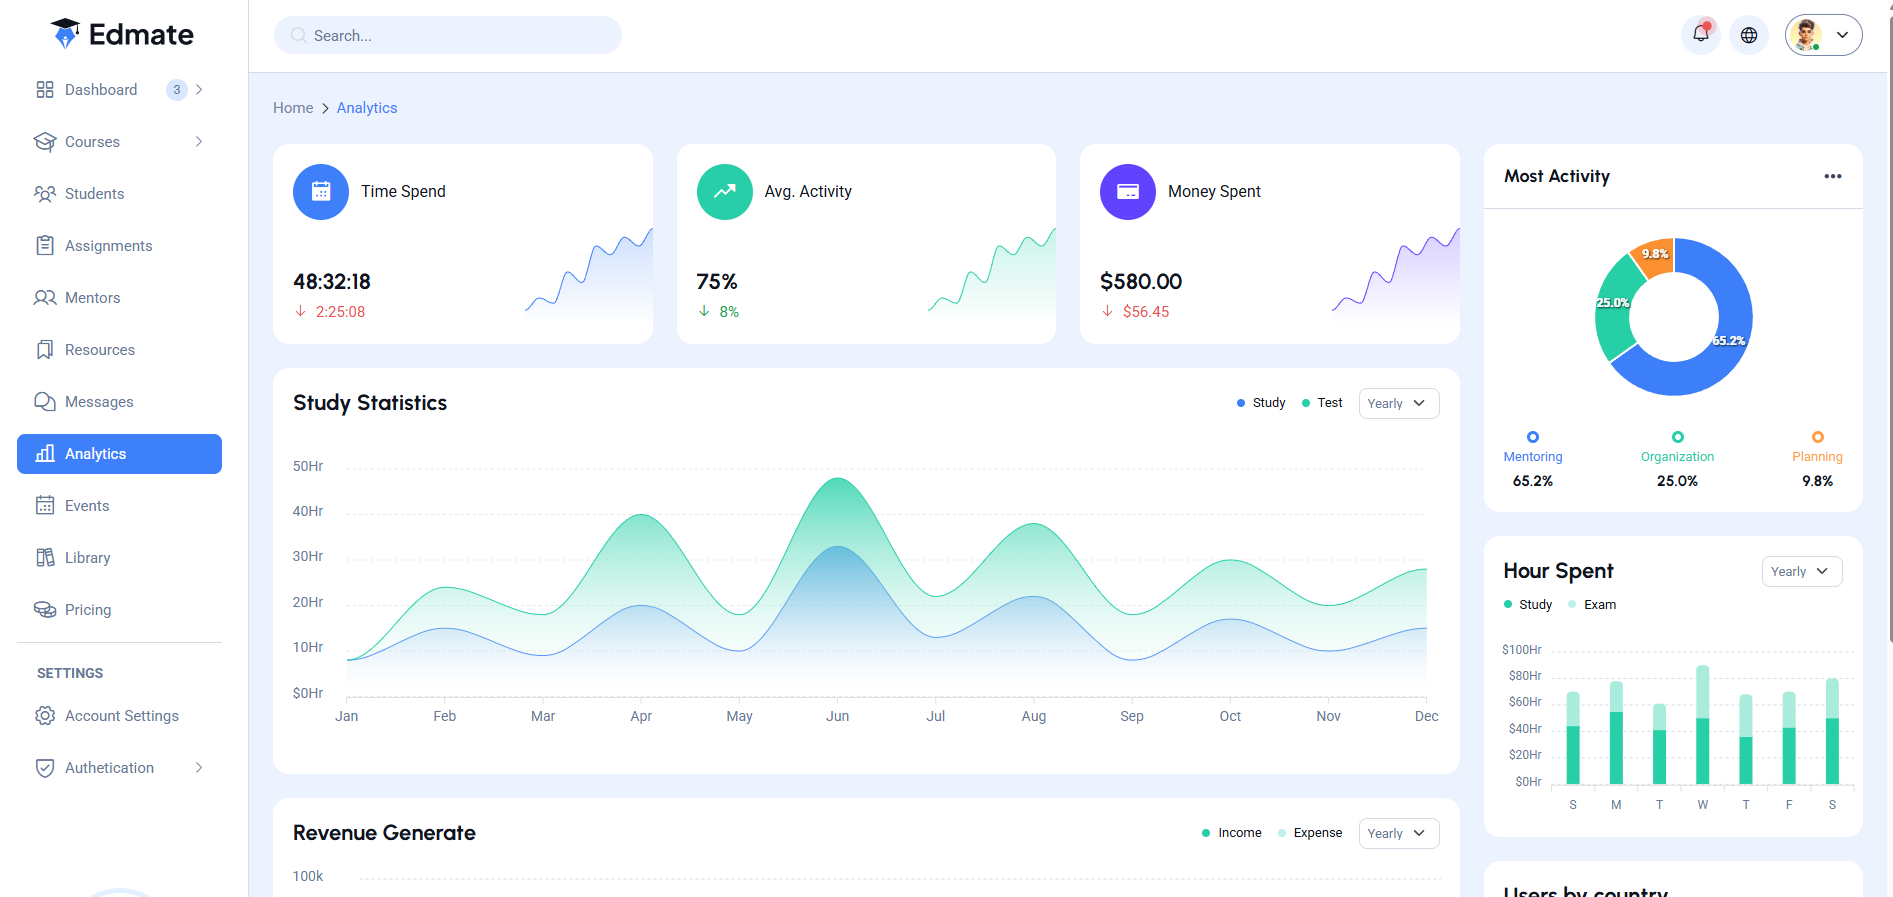Expand the Dashboard submenu chevron
Screen dimensions: 1893x897
pyautogui.click(x=199, y=90)
